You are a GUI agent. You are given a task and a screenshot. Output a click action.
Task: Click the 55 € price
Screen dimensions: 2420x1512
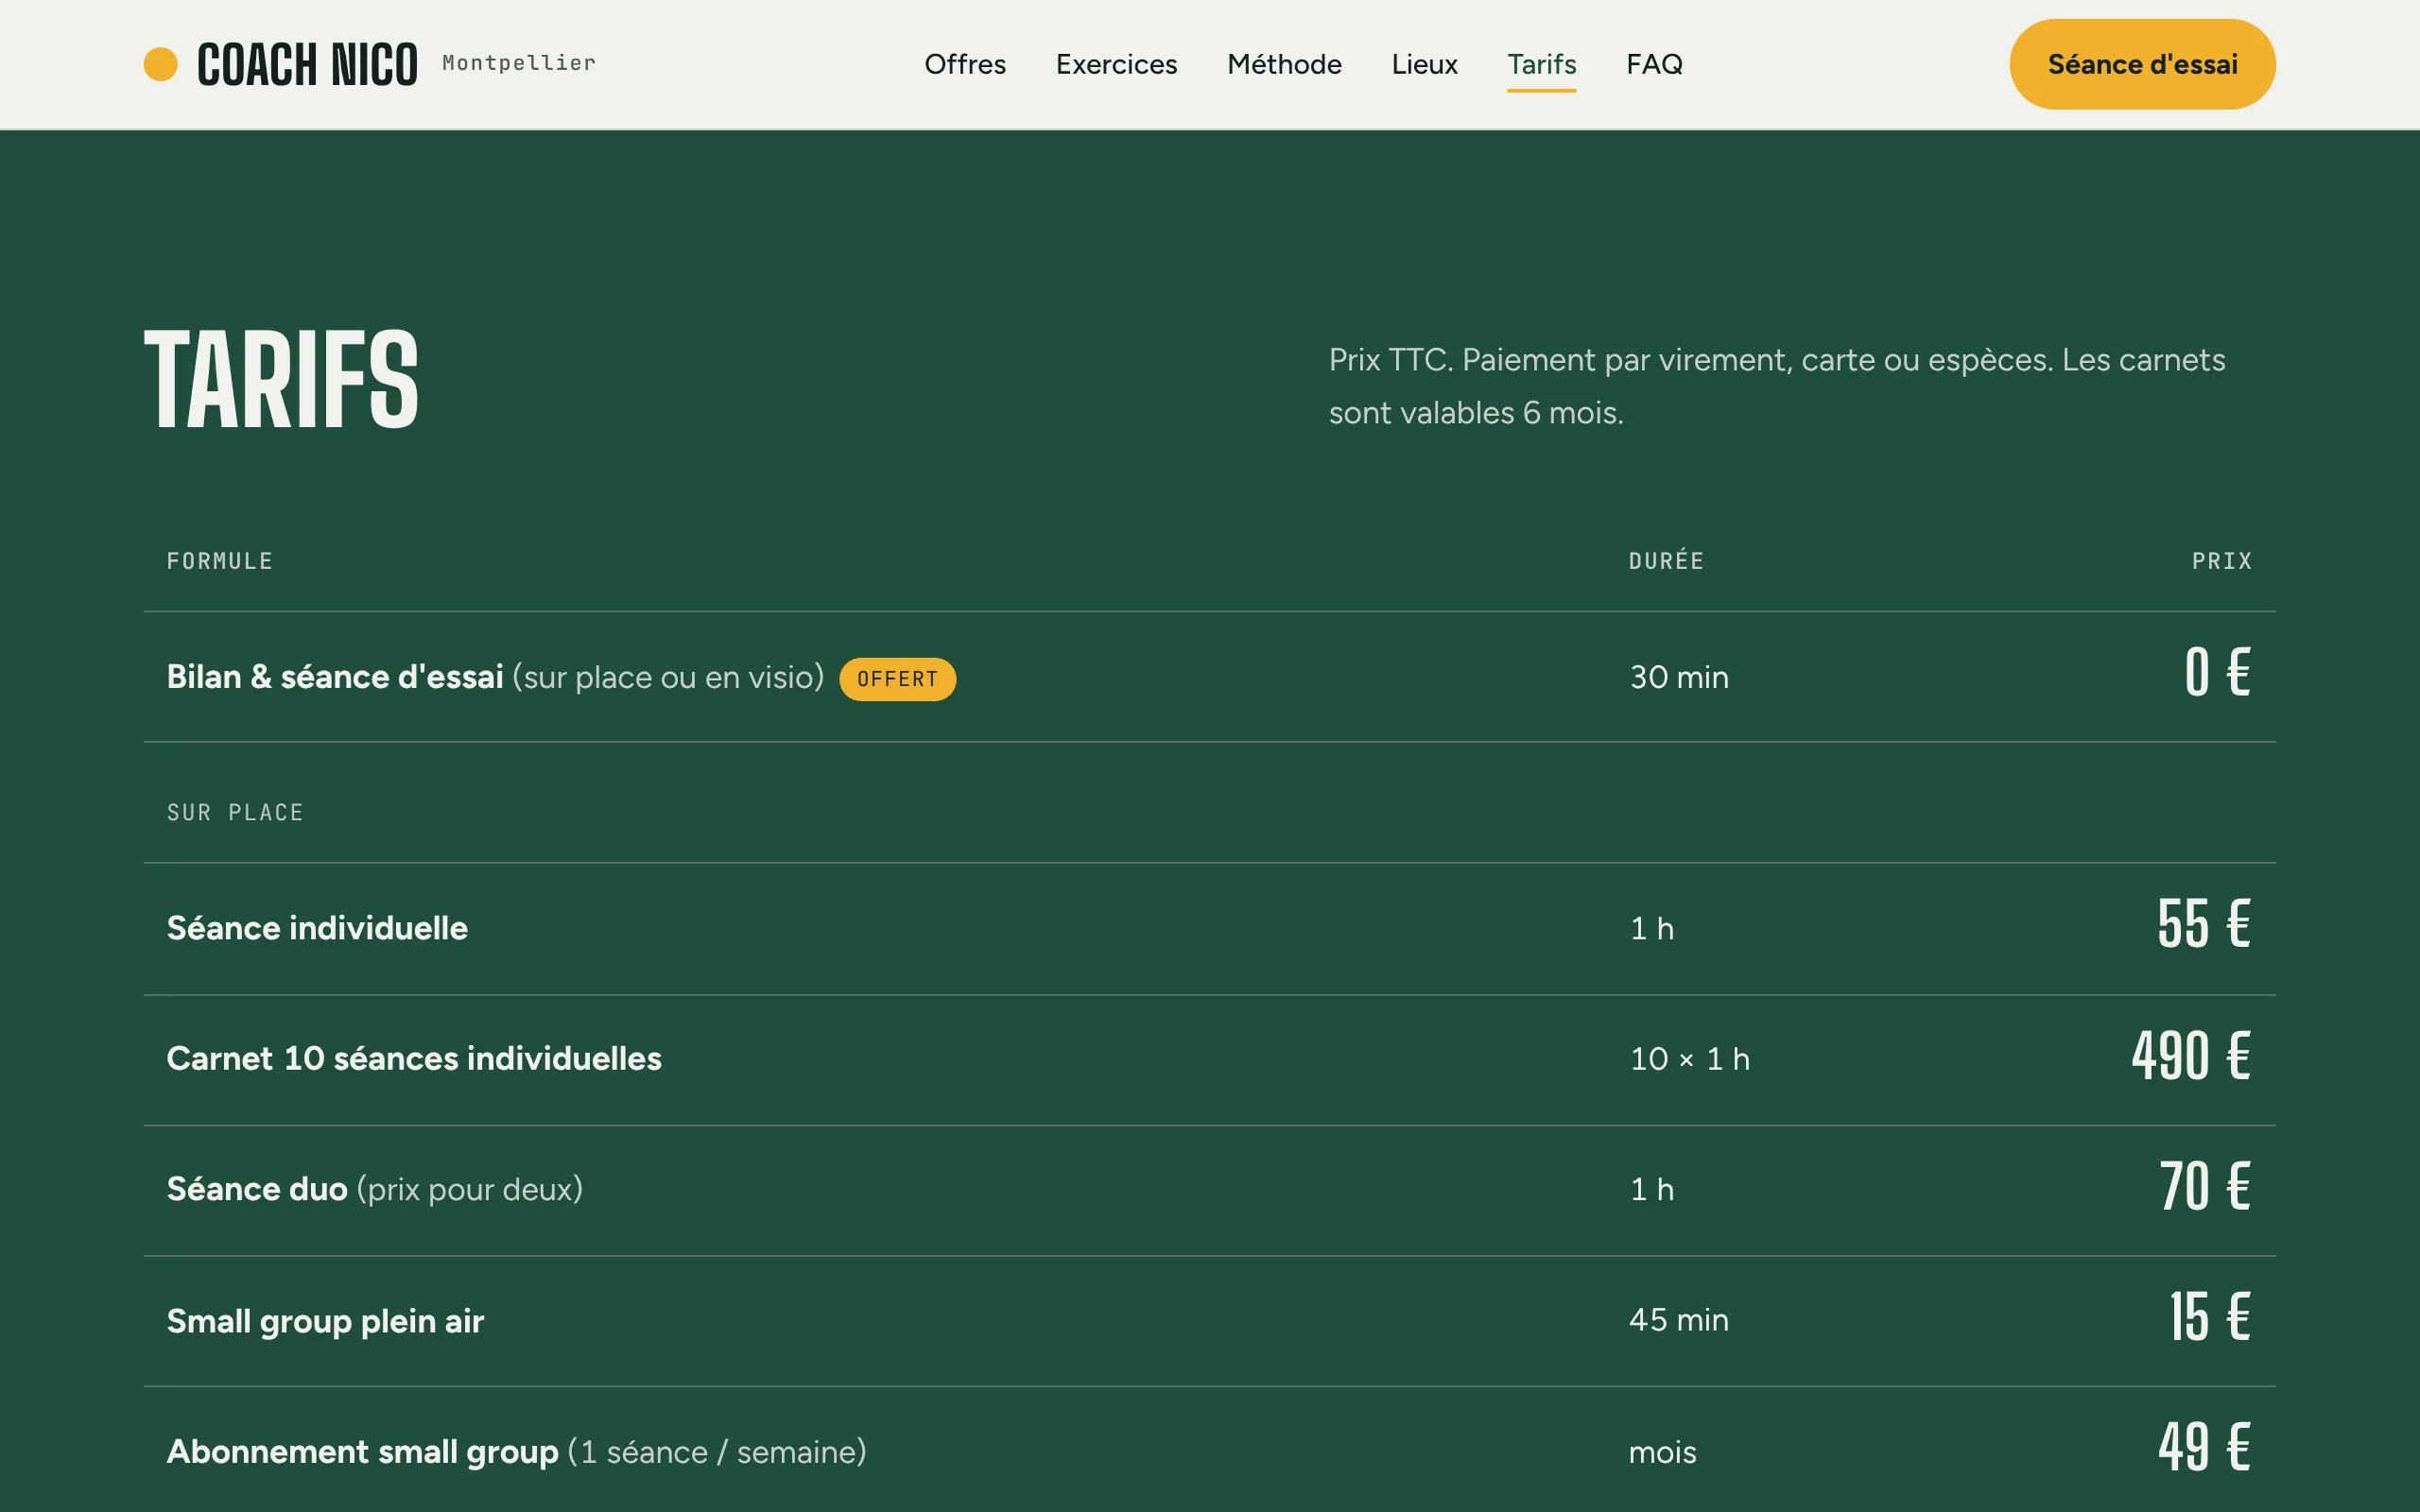click(x=2203, y=924)
